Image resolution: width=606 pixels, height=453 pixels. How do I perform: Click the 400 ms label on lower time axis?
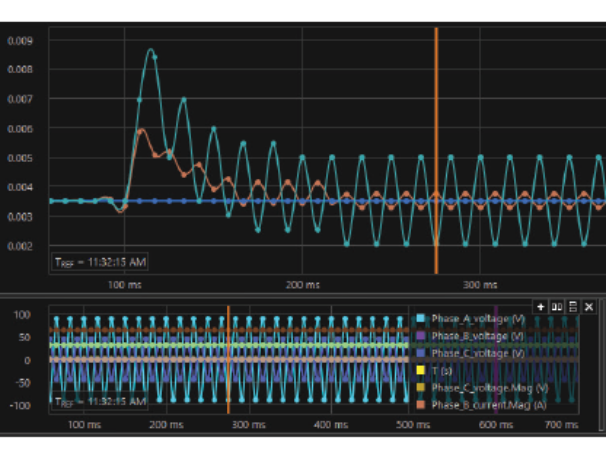coord(331,425)
